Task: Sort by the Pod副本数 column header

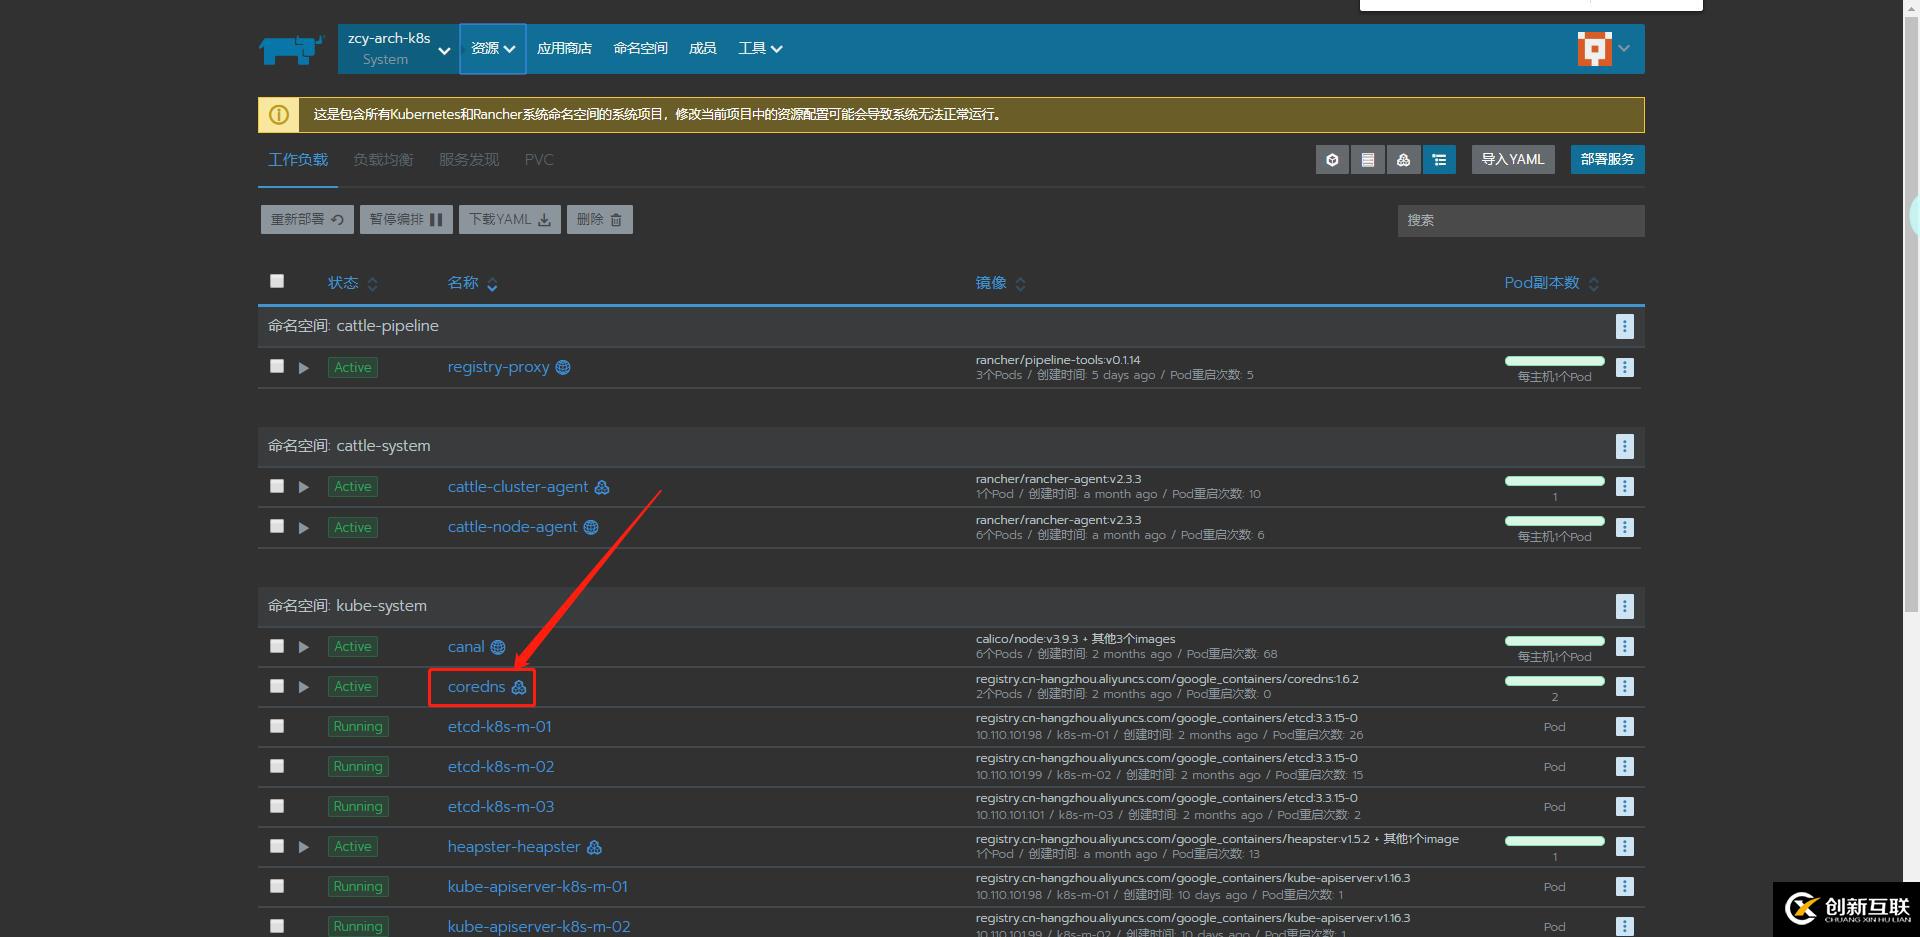Action: tap(1551, 283)
